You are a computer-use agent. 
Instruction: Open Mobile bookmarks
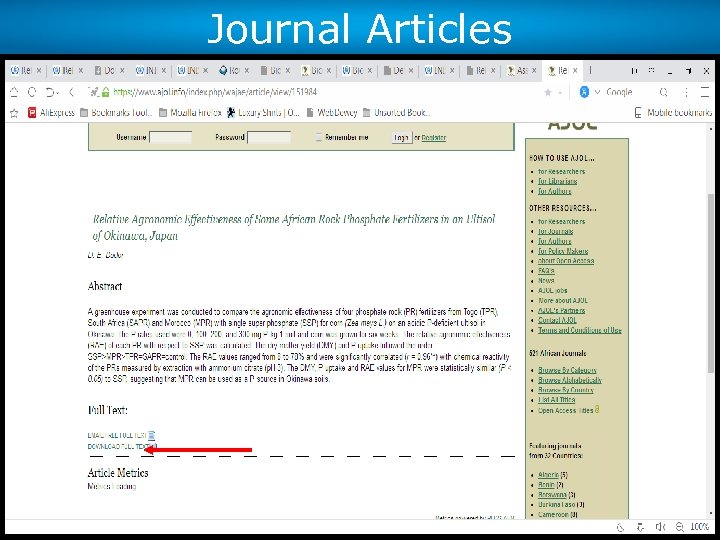[673, 112]
